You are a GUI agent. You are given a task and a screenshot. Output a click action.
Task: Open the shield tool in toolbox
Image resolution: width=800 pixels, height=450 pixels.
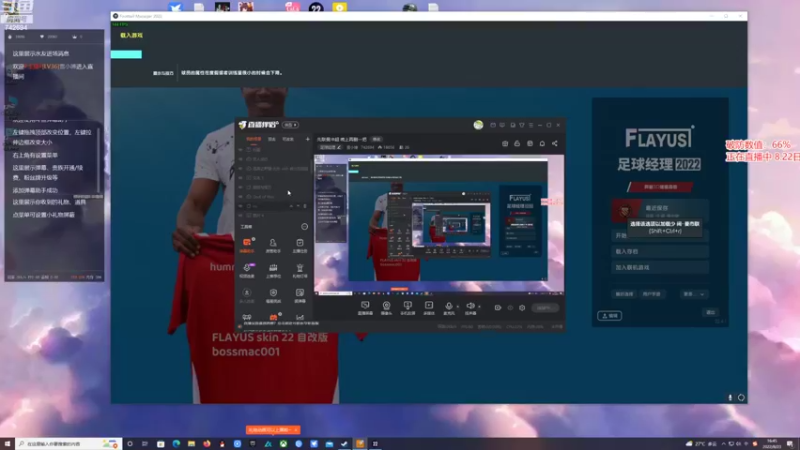click(273, 295)
